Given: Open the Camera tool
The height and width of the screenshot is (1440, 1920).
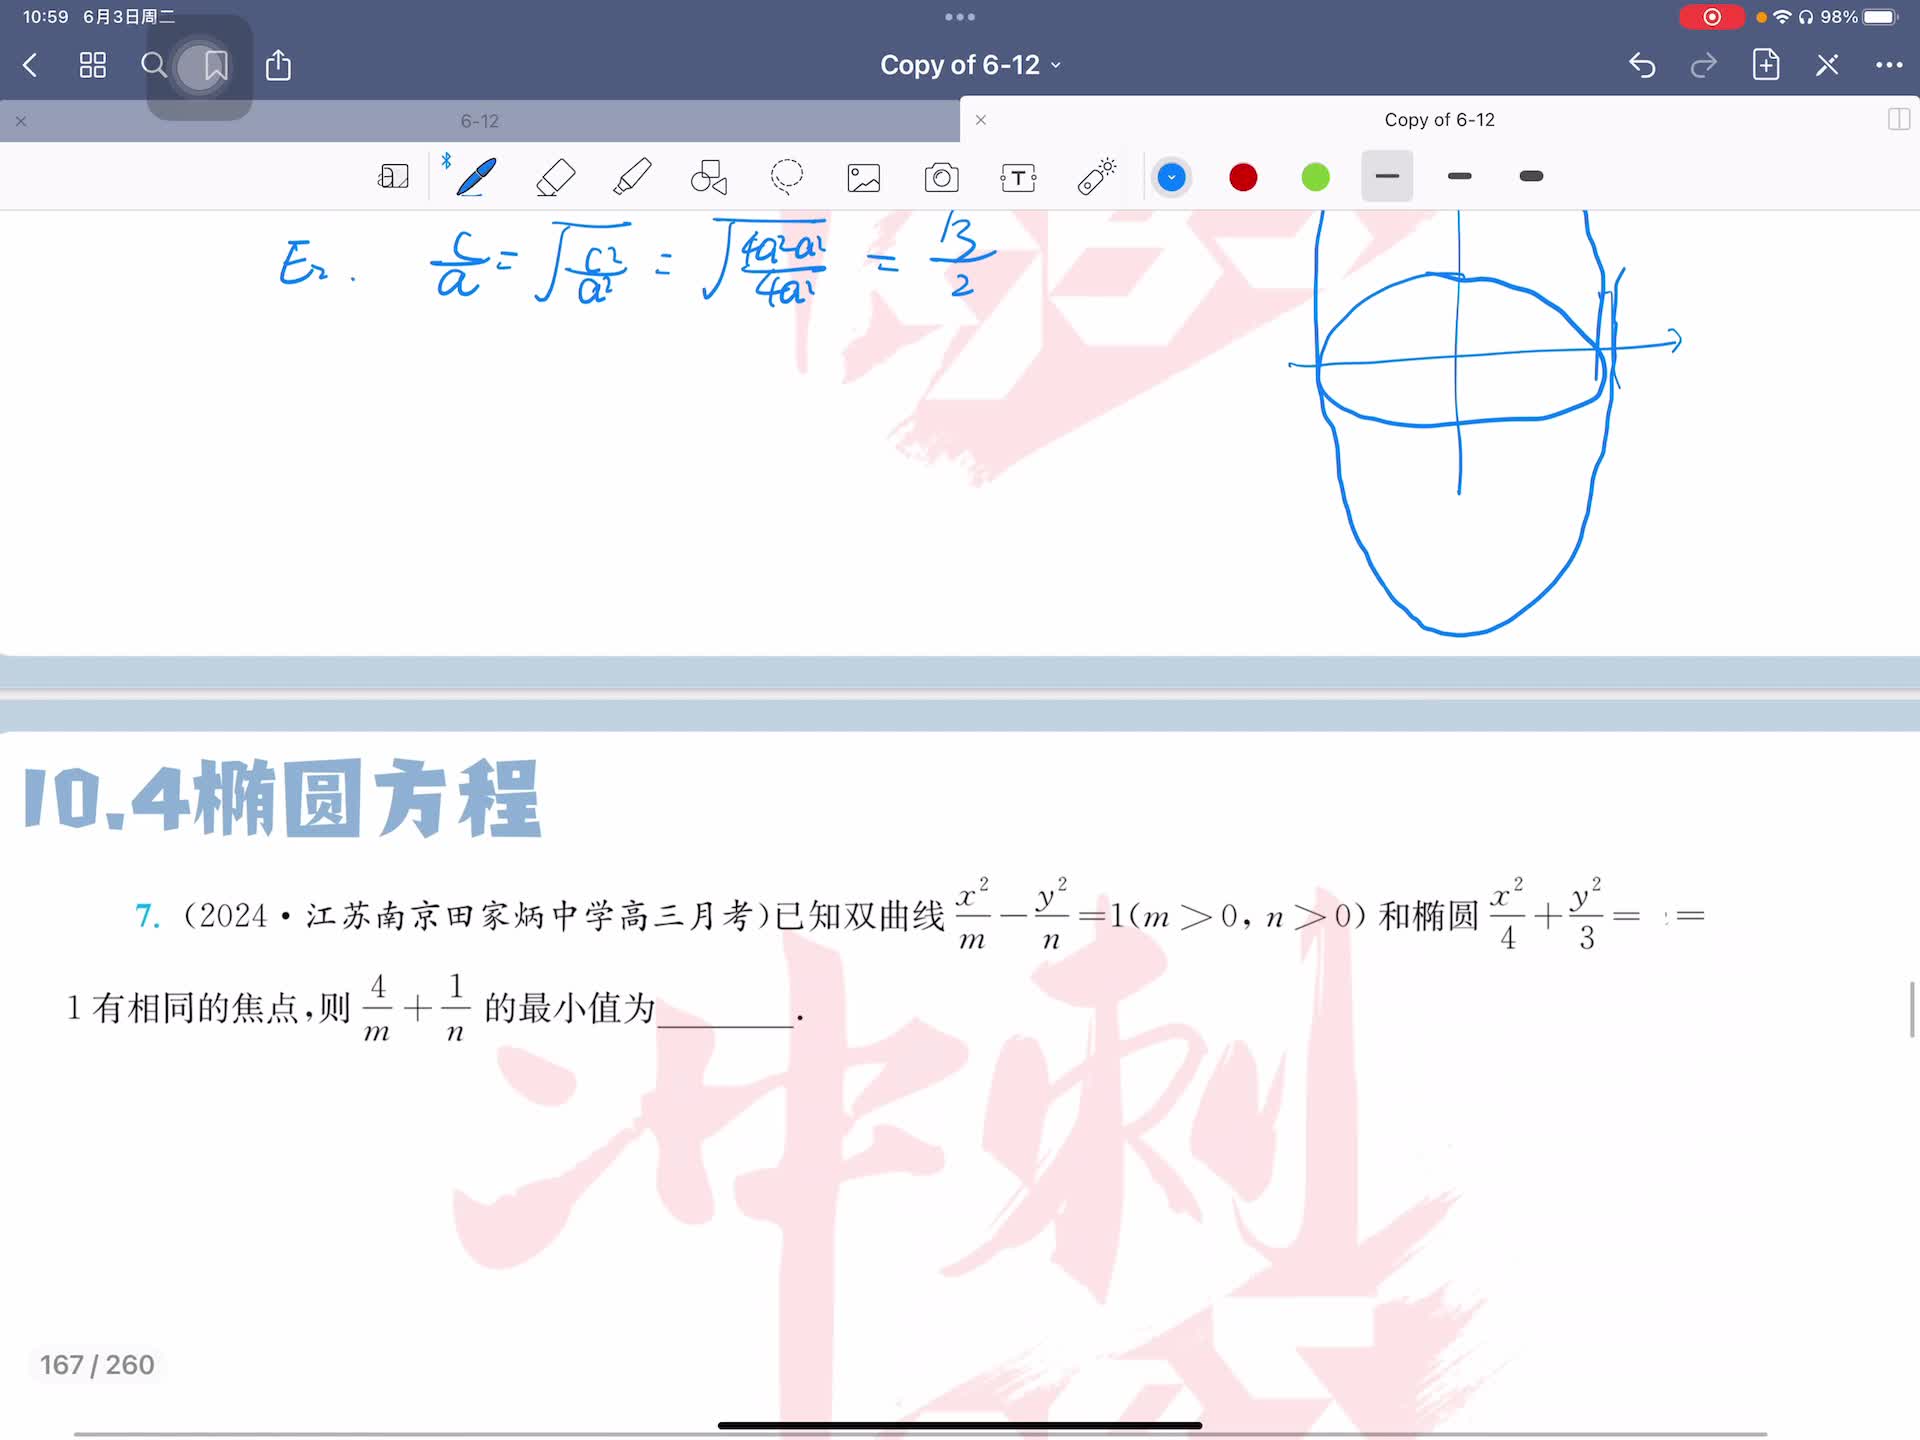Looking at the screenshot, I should tap(941, 178).
